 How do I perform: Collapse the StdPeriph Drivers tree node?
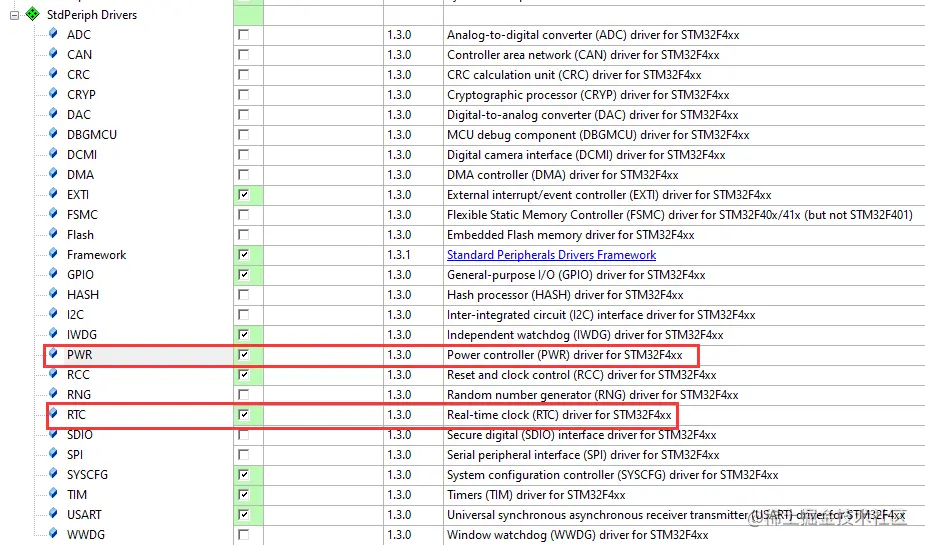pyautogui.click(x=14, y=15)
